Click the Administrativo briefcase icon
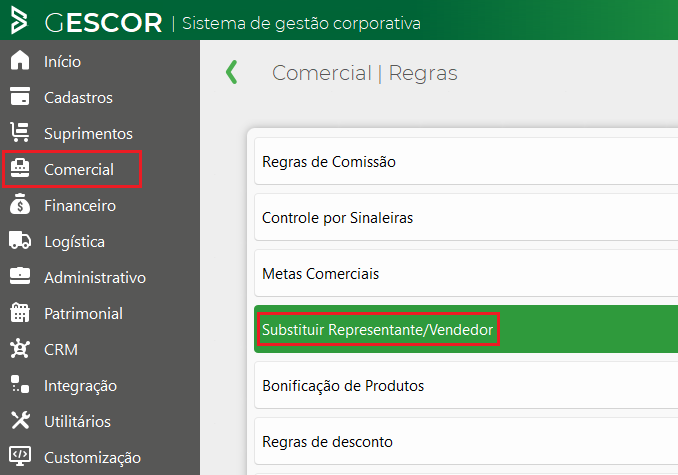The image size is (678, 475). 20,276
